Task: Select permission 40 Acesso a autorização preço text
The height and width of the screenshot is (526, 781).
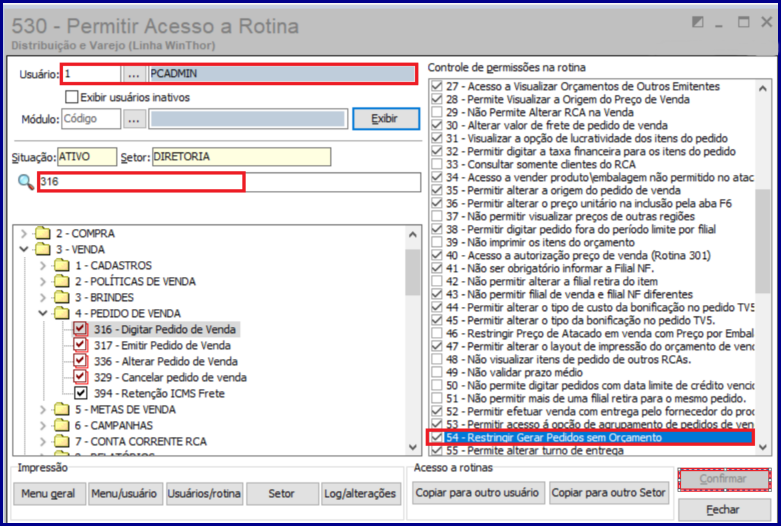Action: coord(578,255)
